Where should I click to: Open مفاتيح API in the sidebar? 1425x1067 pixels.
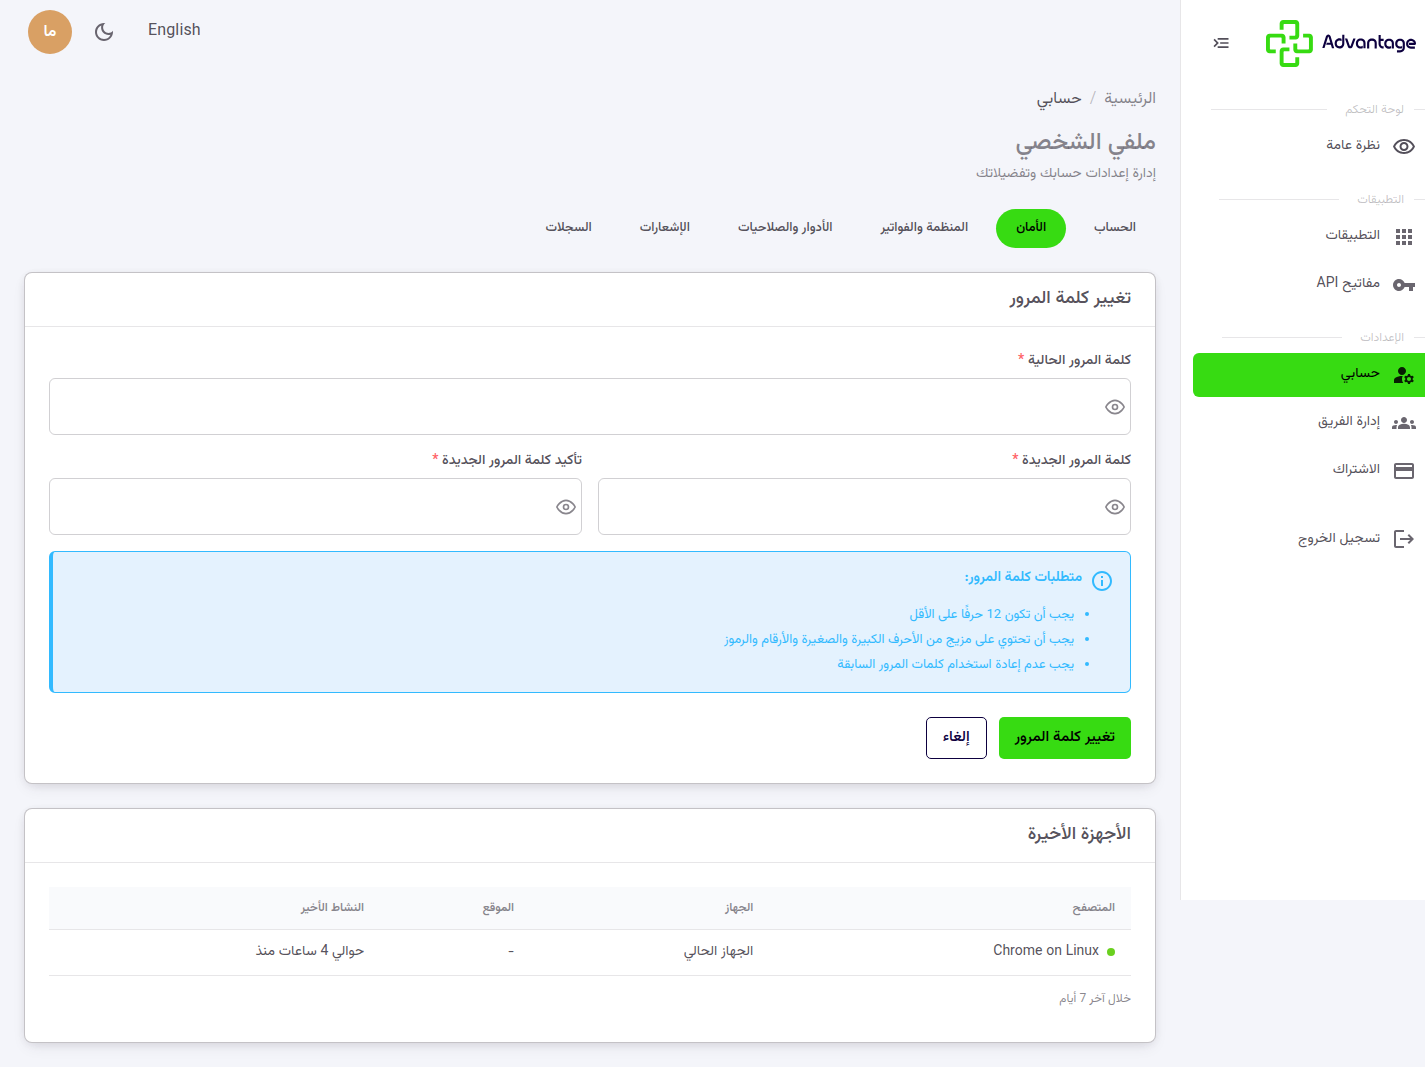1309,284
